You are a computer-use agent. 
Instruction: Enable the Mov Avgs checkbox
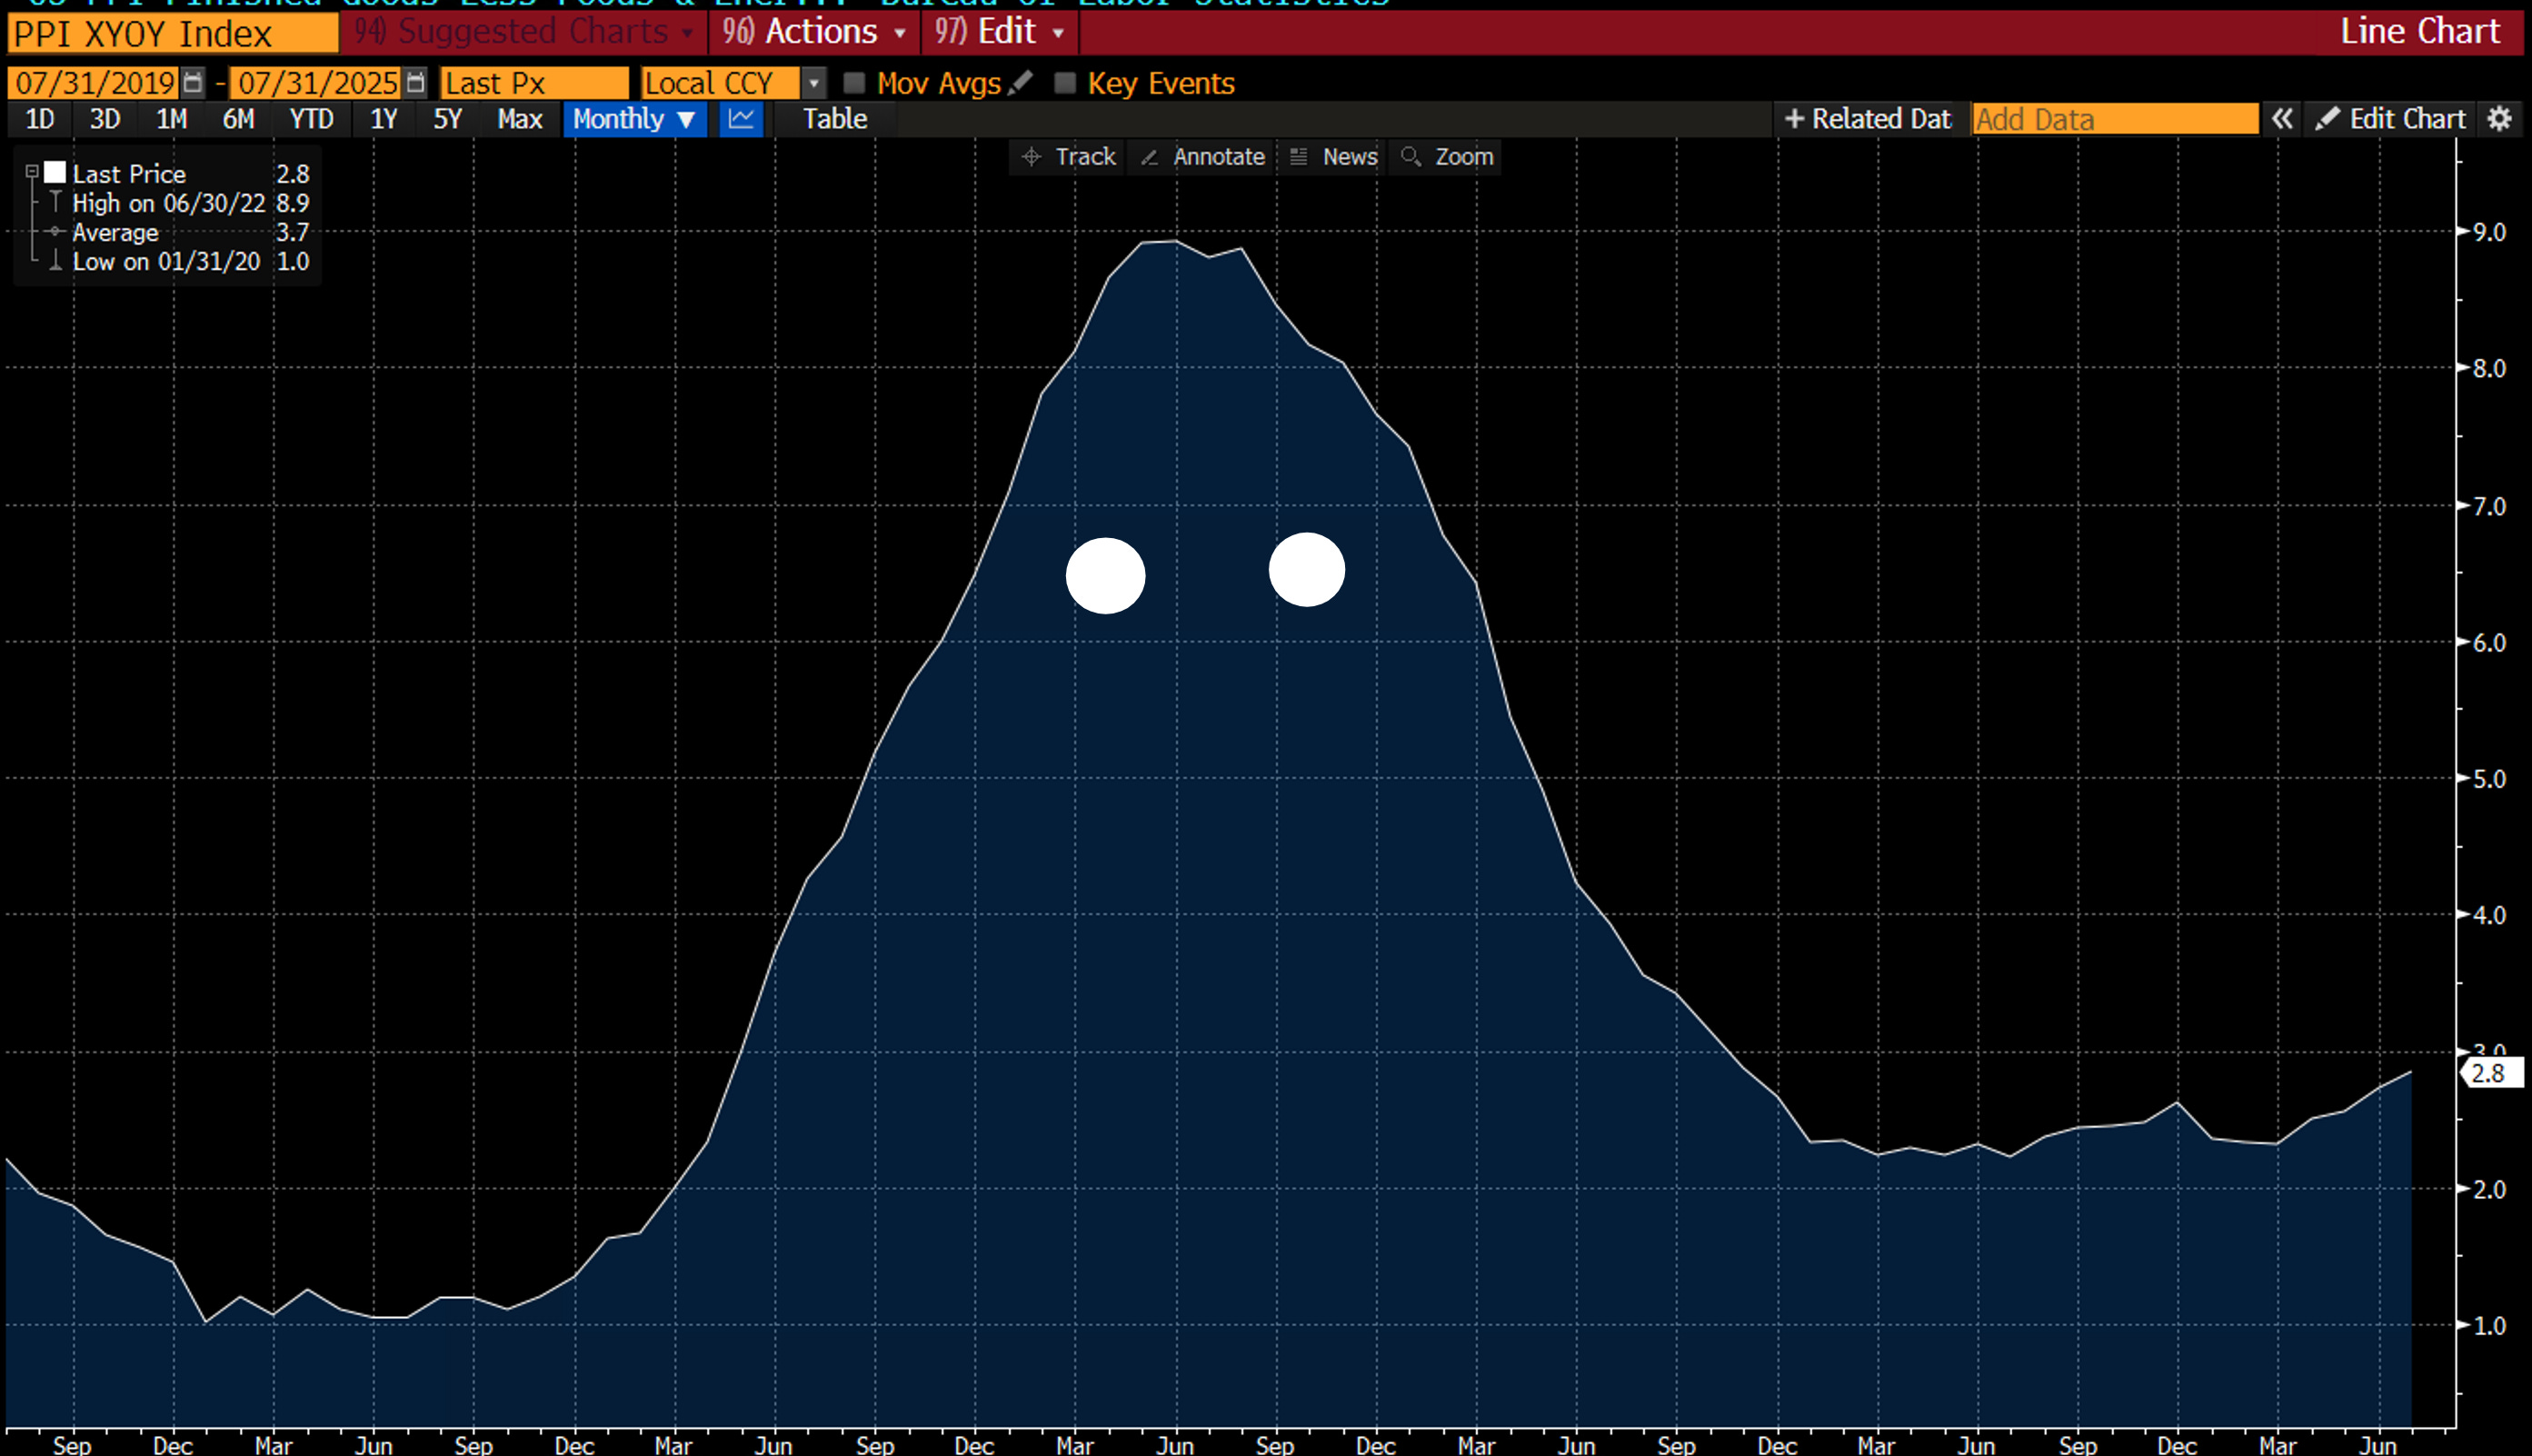pos(854,83)
